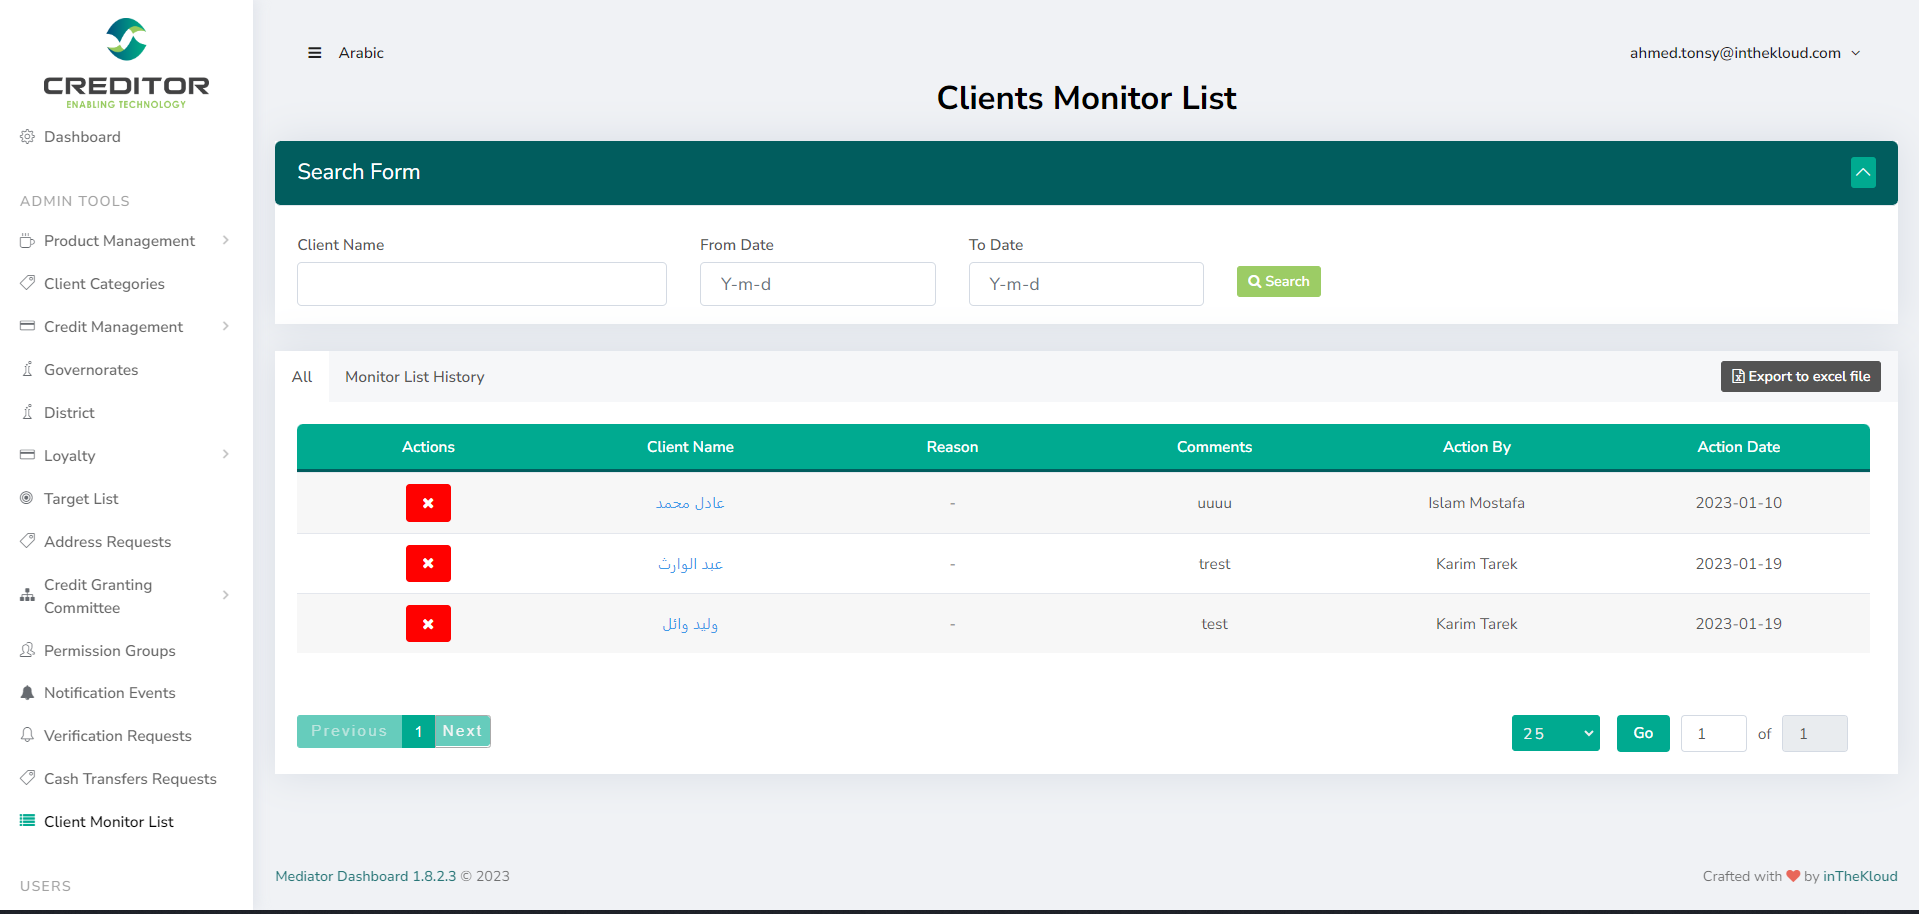The image size is (1919, 914).
Task: Collapse the Search Form panel
Action: pyautogui.click(x=1862, y=172)
